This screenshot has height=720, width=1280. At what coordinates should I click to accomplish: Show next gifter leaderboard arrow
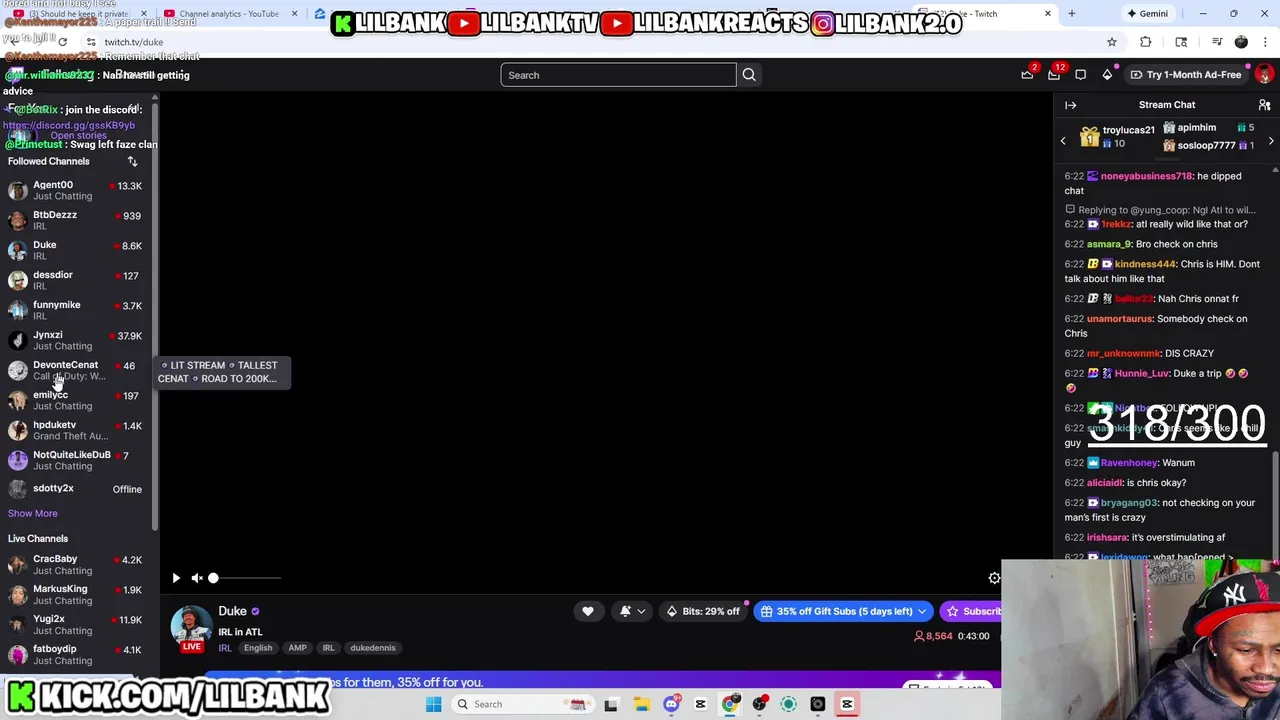coord(1271,141)
